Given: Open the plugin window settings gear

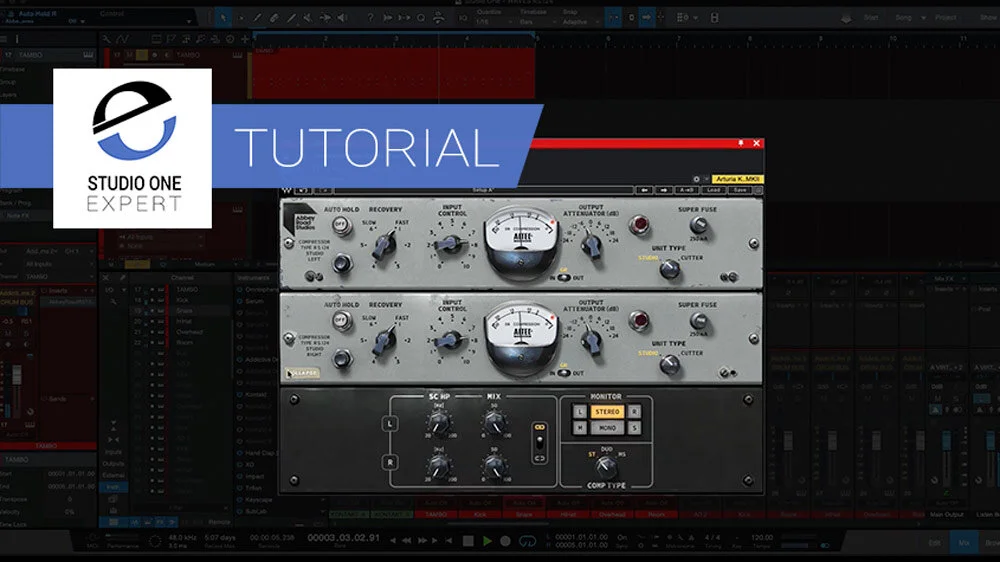Looking at the screenshot, I should click(x=696, y=179).
